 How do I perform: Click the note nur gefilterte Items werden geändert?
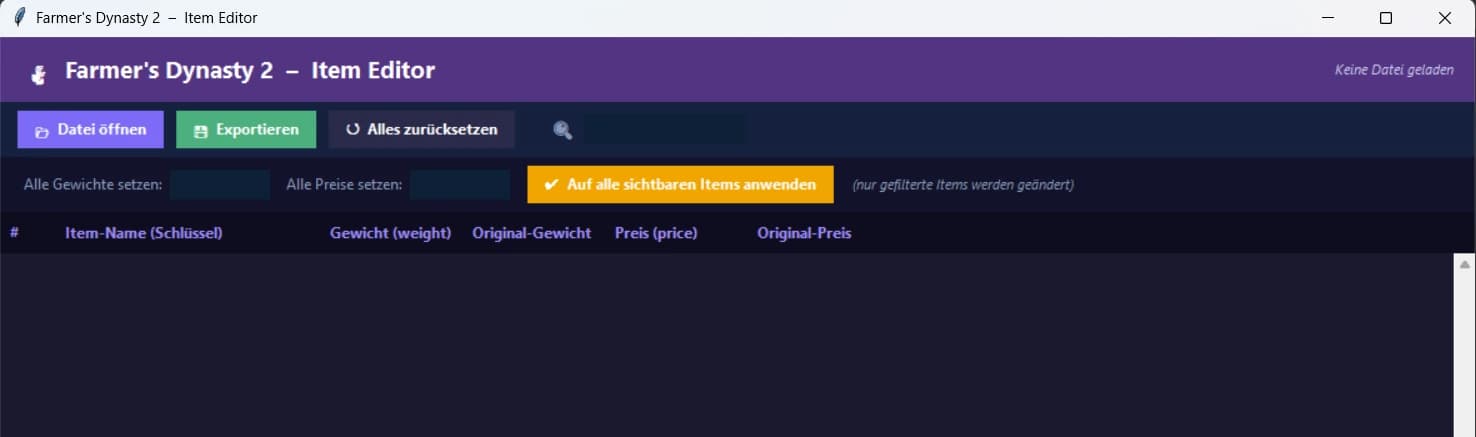963,185
